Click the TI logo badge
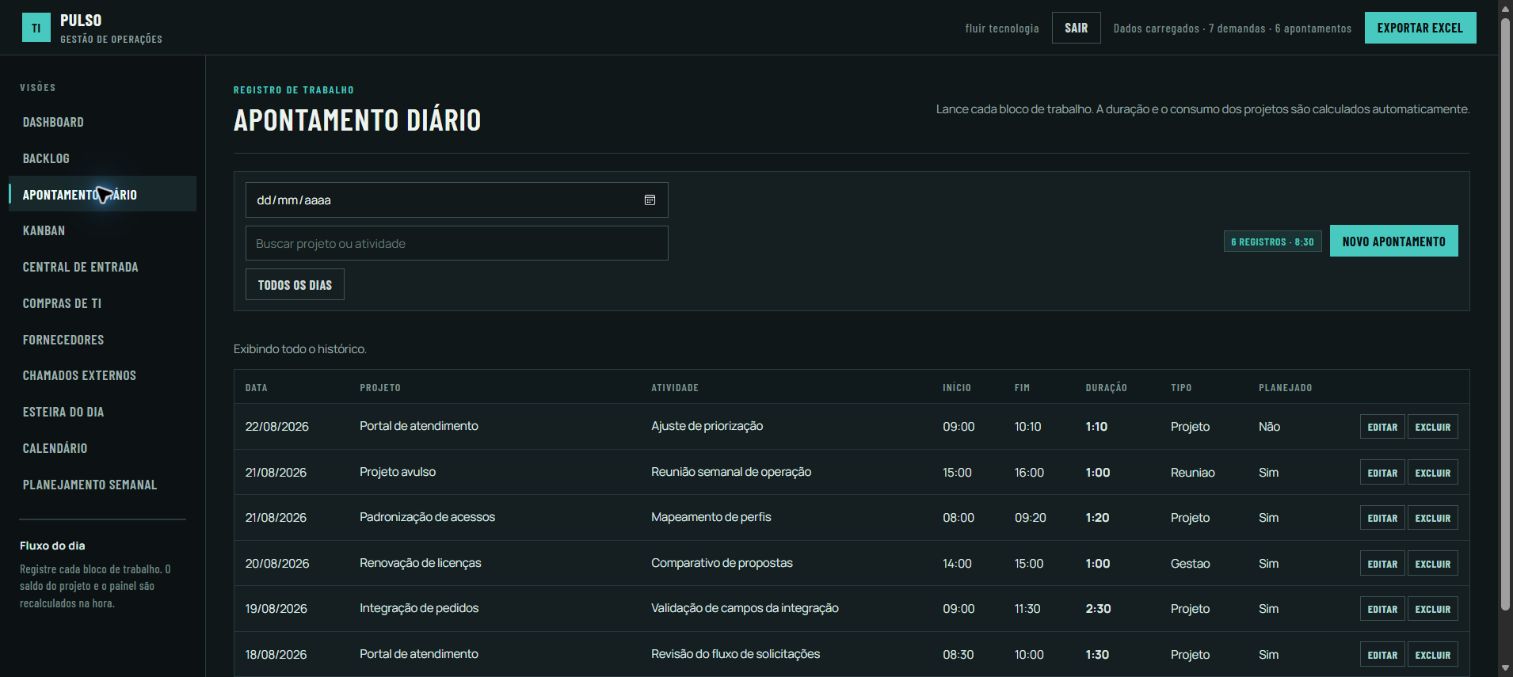This screenshot has height=677, width=1513. [x=36, y=28]
